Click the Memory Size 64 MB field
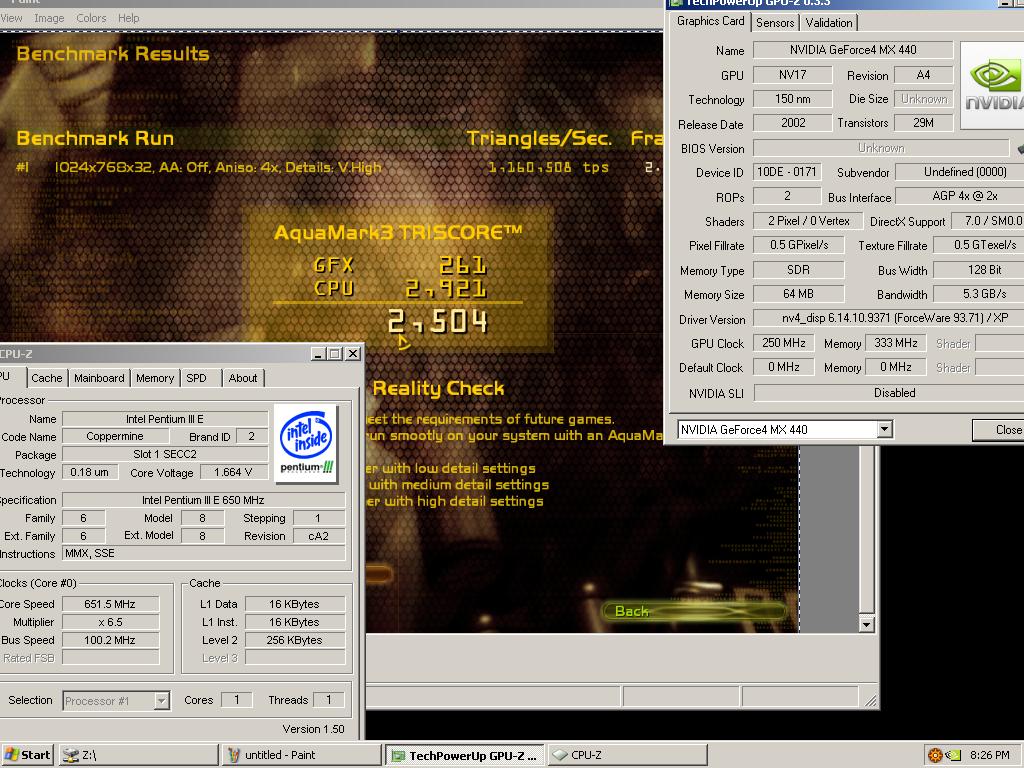Viewport: 1024px width, 768px height. (798, 294)
